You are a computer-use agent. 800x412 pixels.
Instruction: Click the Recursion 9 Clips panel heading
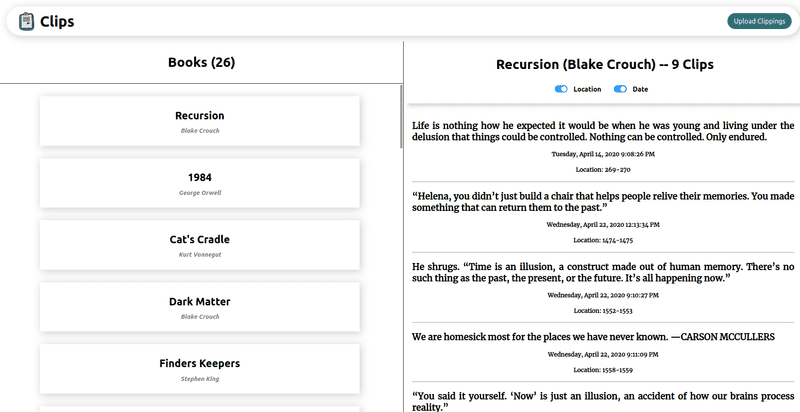(x=604, y=64)
